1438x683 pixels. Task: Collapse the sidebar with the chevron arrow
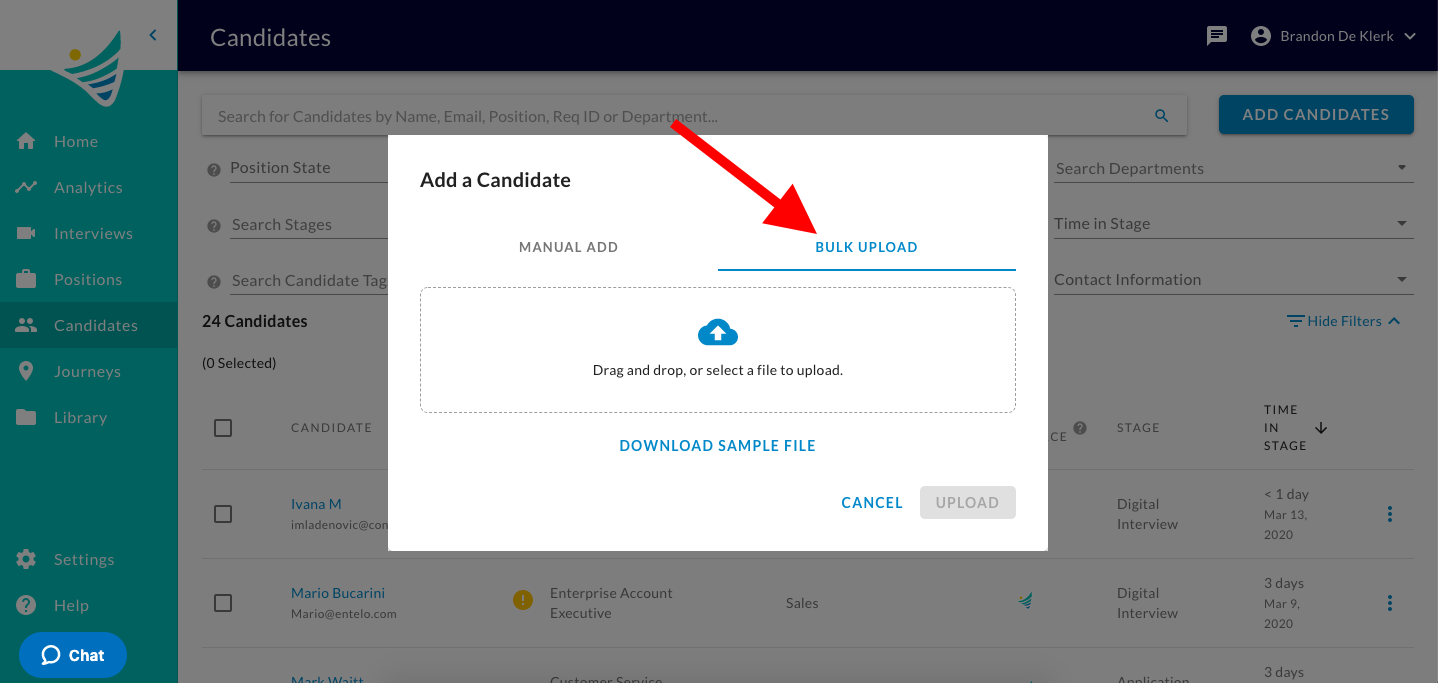pos(153,35)
